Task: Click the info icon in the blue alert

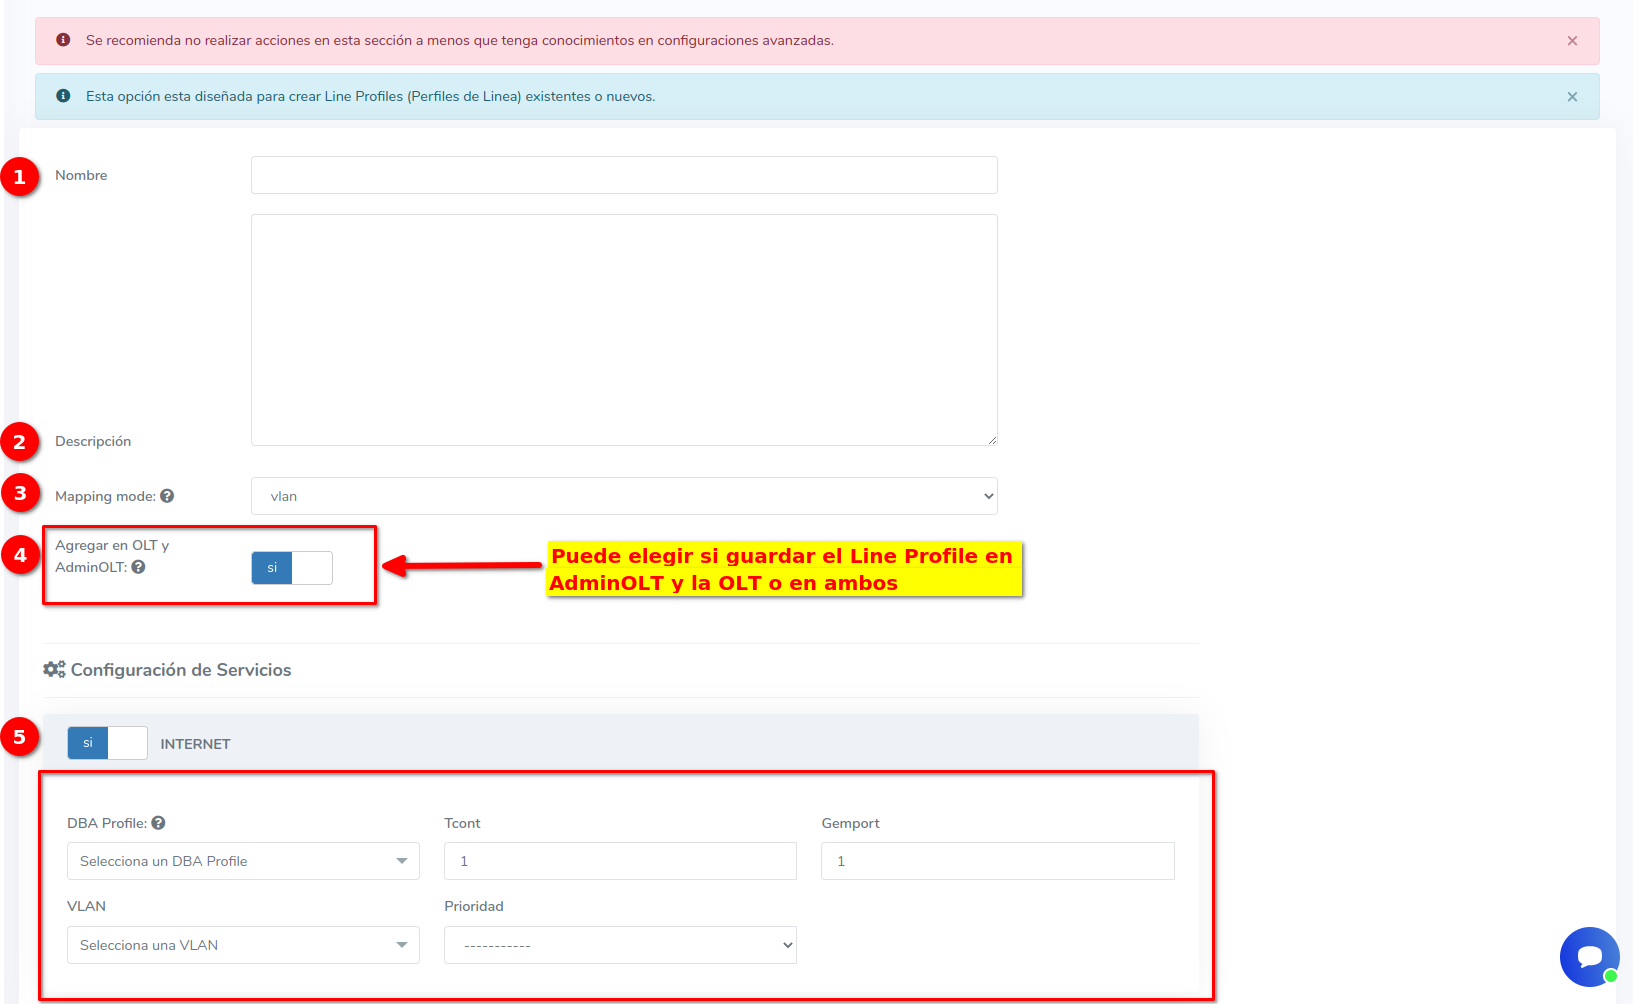Action: coord(63,96)
